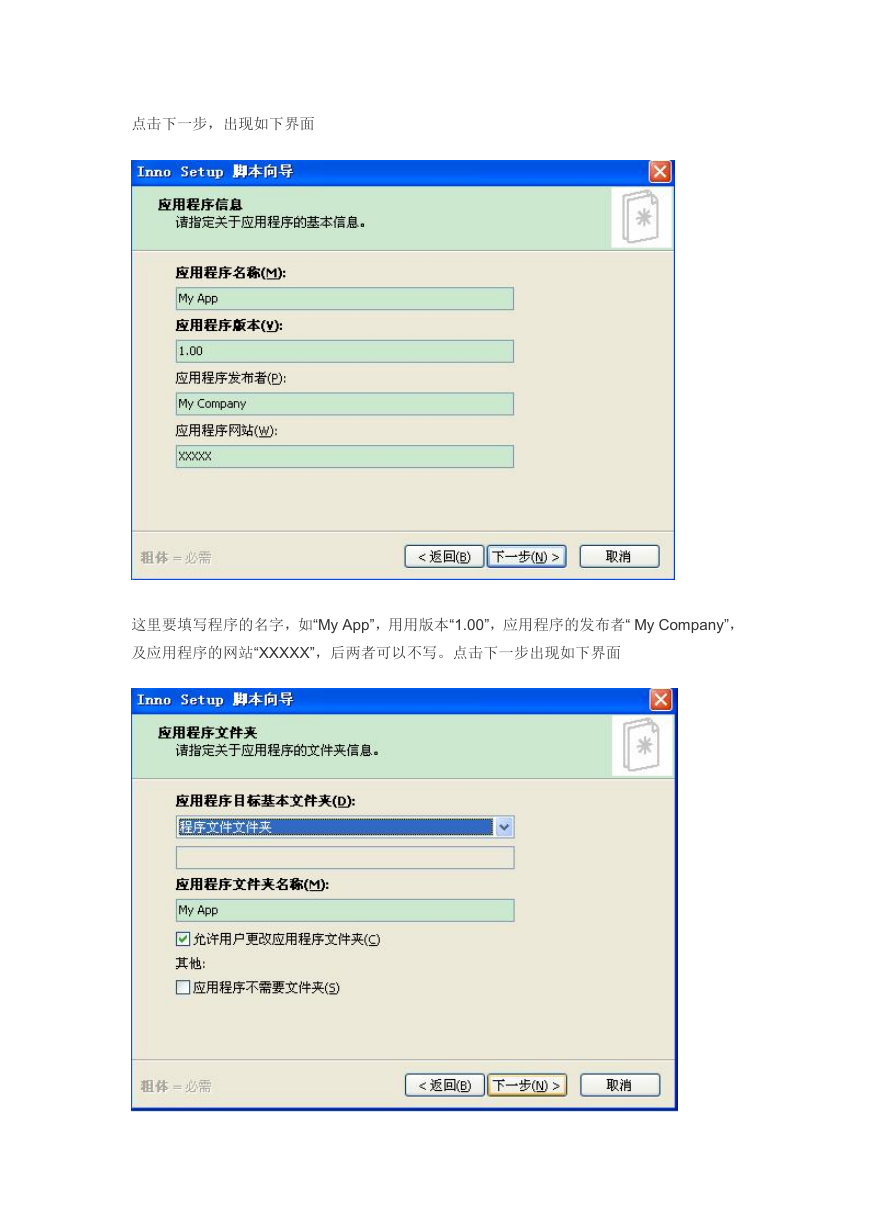
Task: Select the 程序文件文件夹 combo box text
Action: pos(335,827)
